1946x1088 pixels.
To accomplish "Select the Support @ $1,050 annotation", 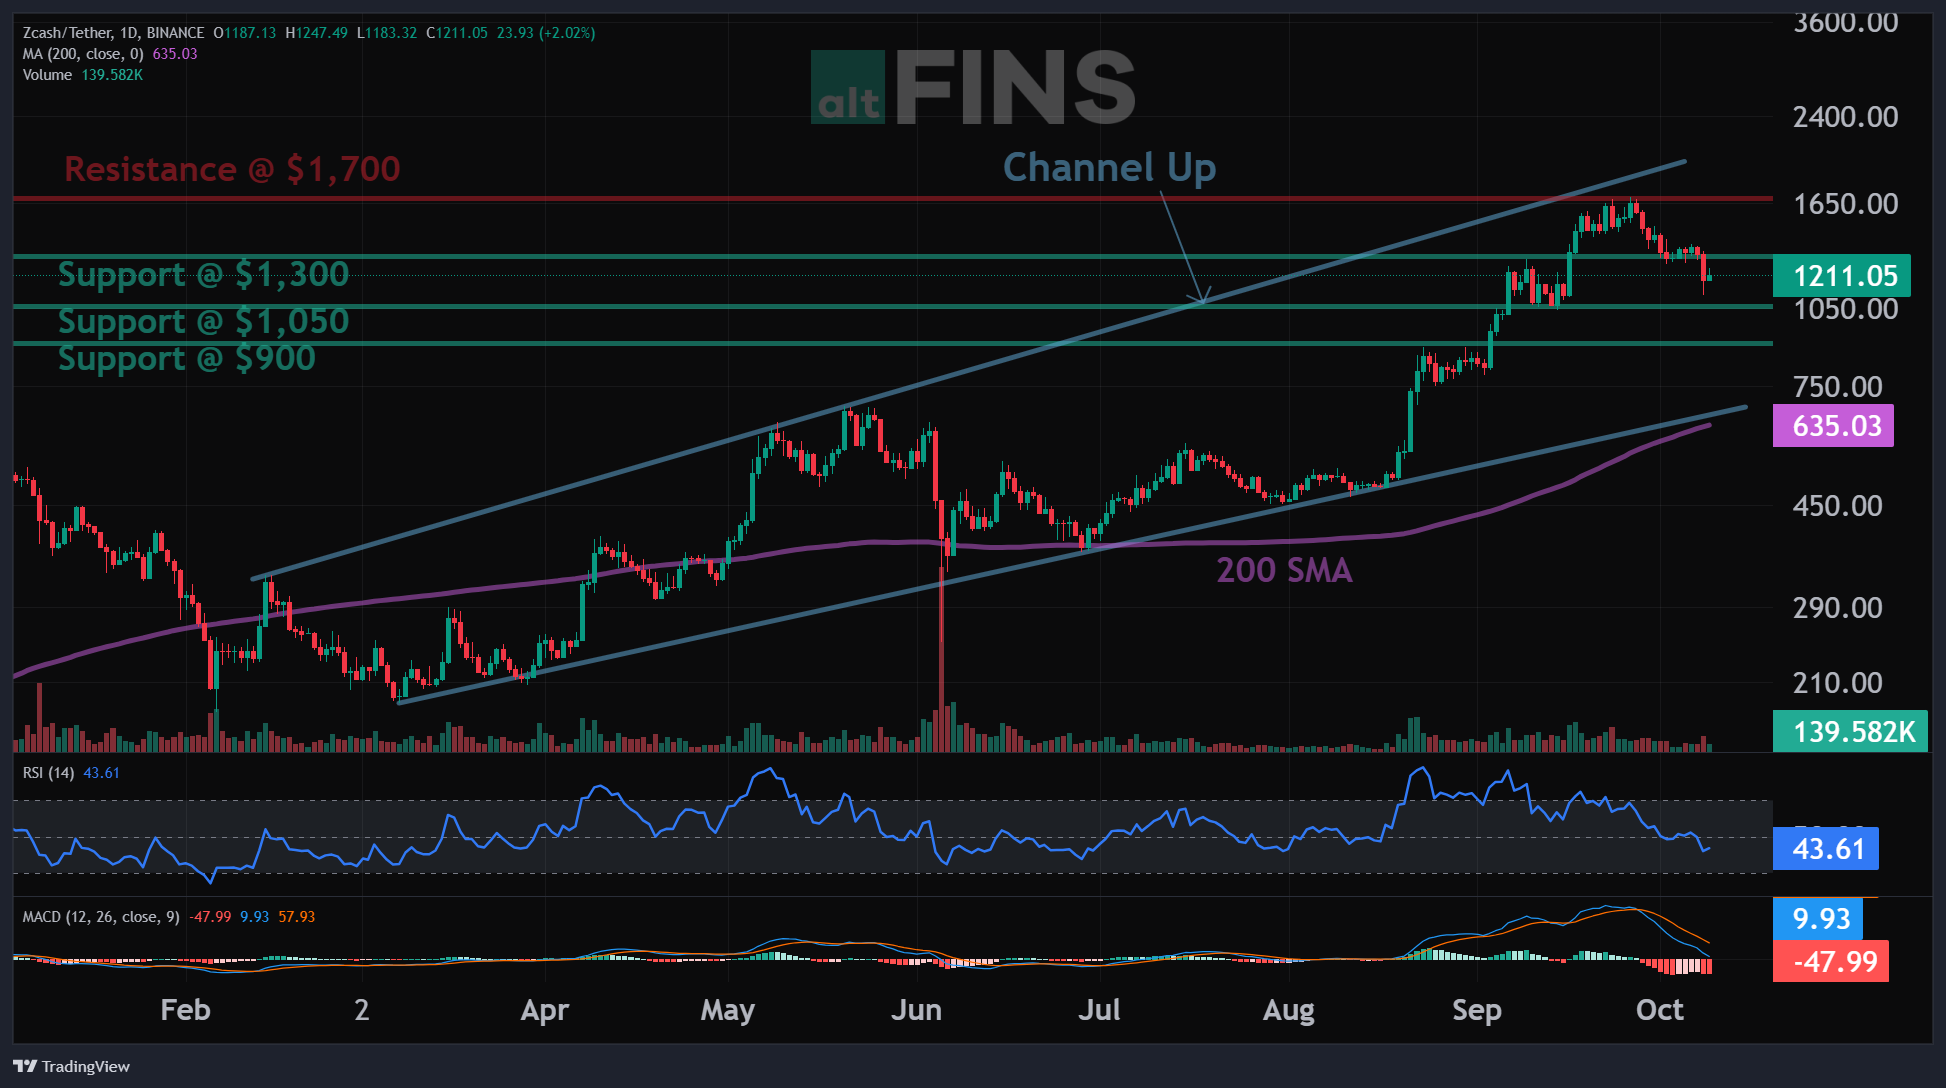I will [x=203, y=321].
